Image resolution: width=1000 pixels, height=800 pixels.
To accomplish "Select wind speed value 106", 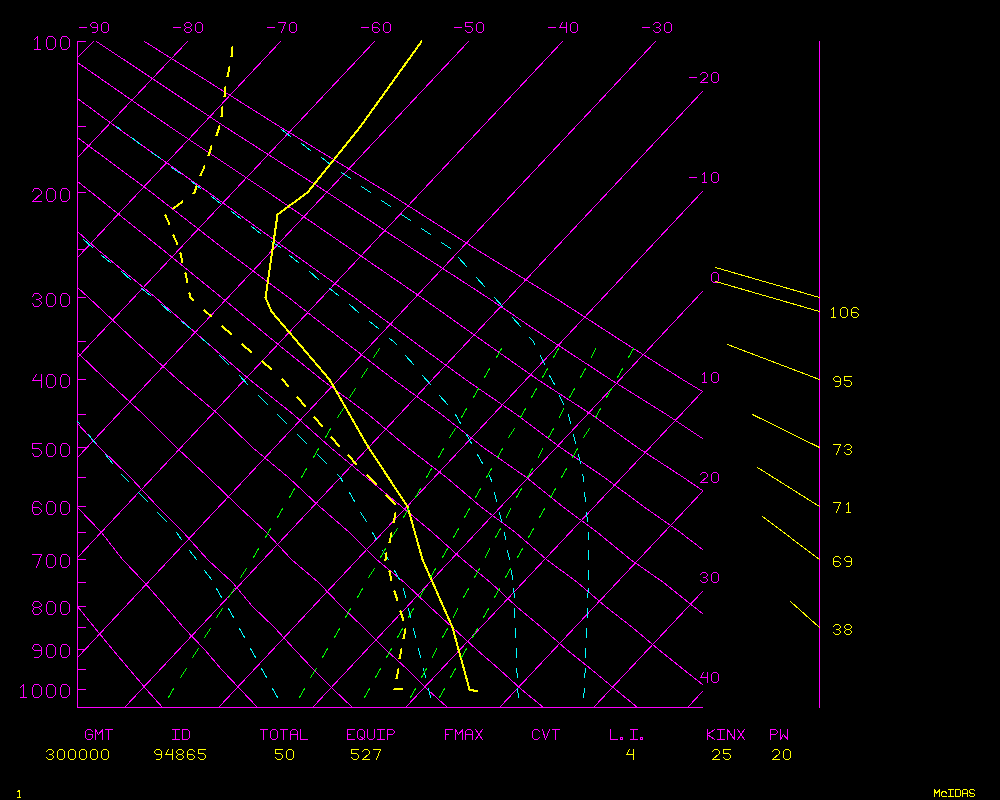I will (x=844, y=313).
